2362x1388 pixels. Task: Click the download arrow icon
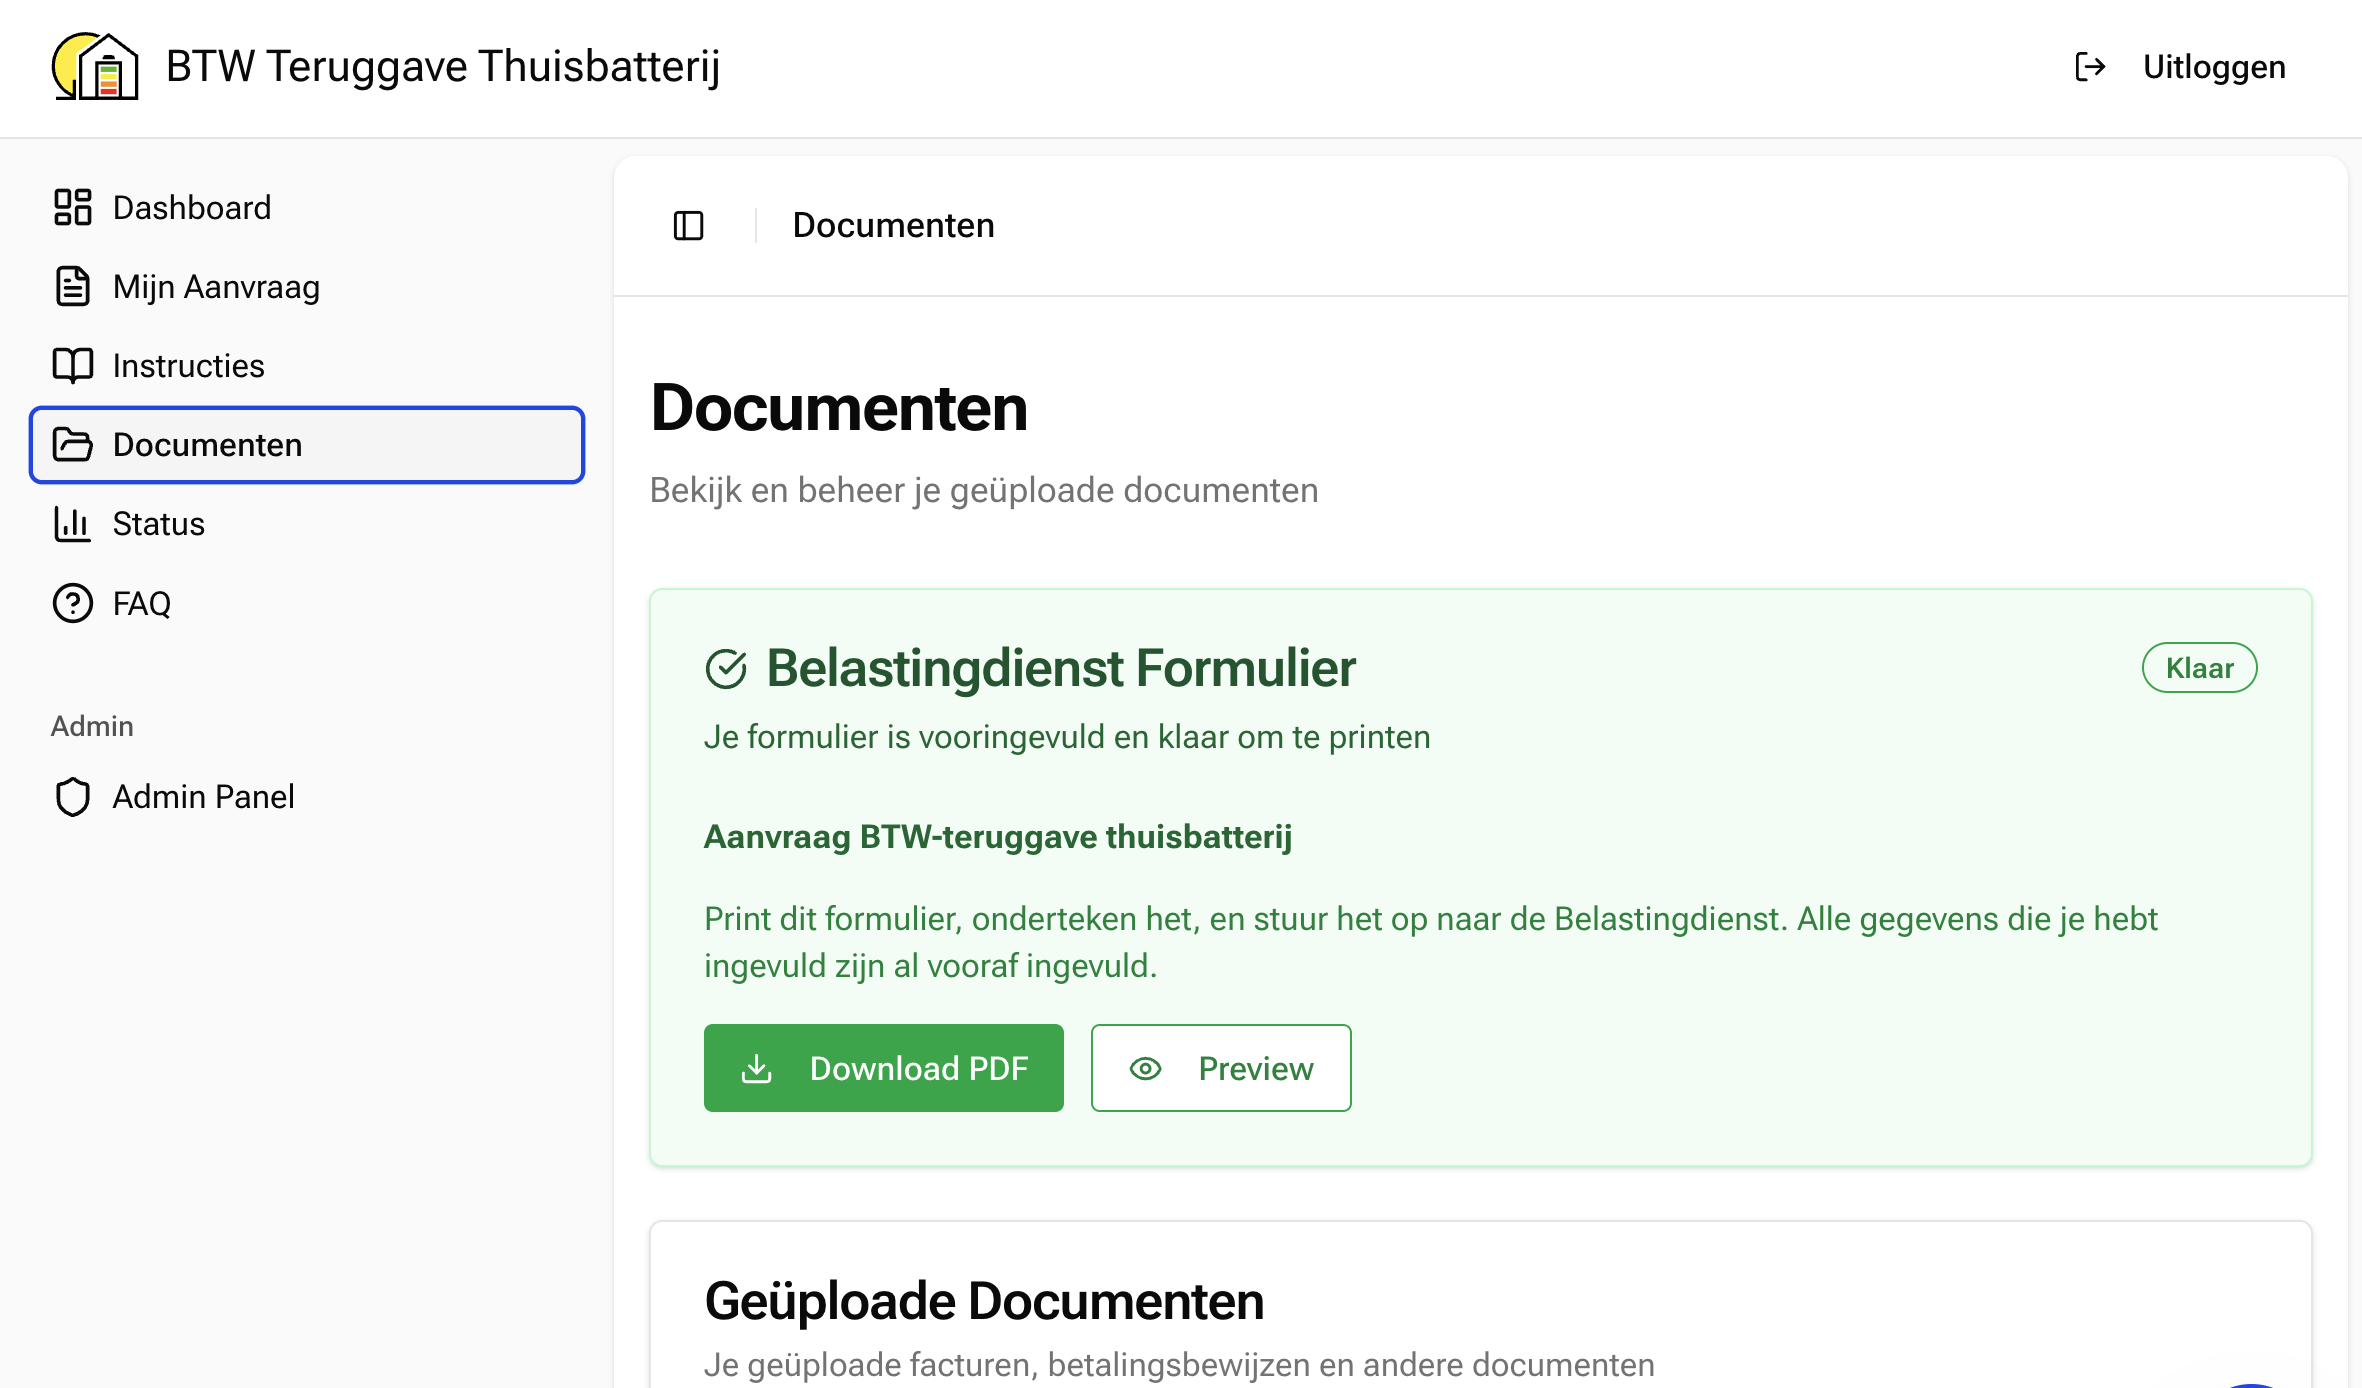757,1068
